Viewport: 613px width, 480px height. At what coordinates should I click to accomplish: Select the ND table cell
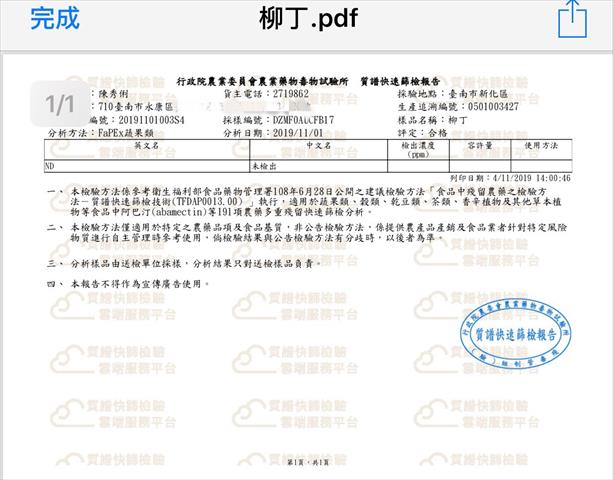tap(147, 166)
